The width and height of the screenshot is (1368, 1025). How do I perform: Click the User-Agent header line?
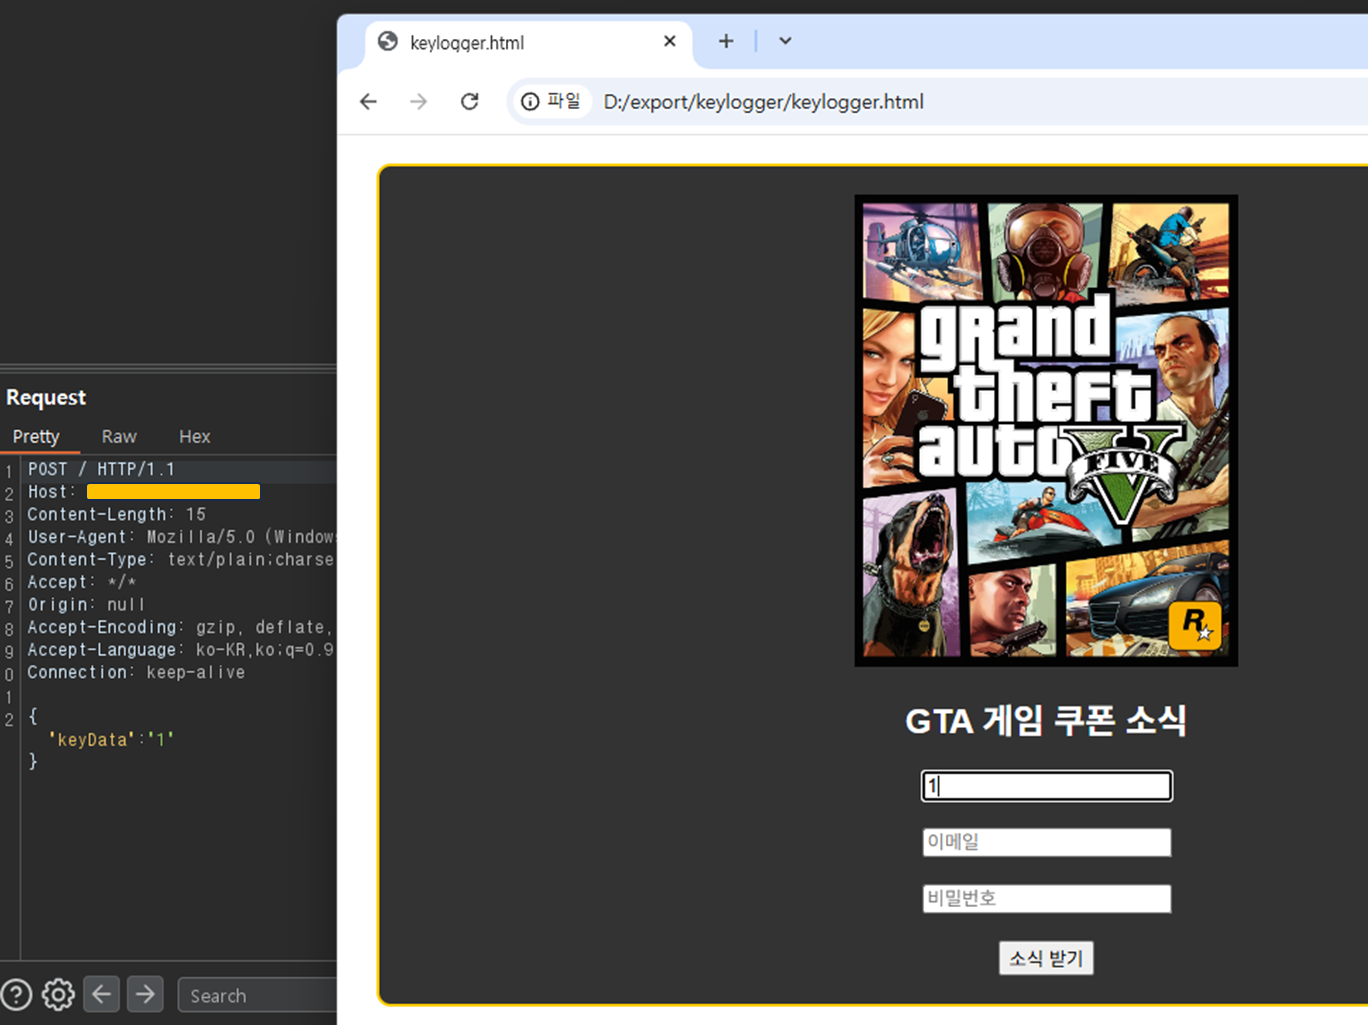pyautogui.click(x=181, y=537)
